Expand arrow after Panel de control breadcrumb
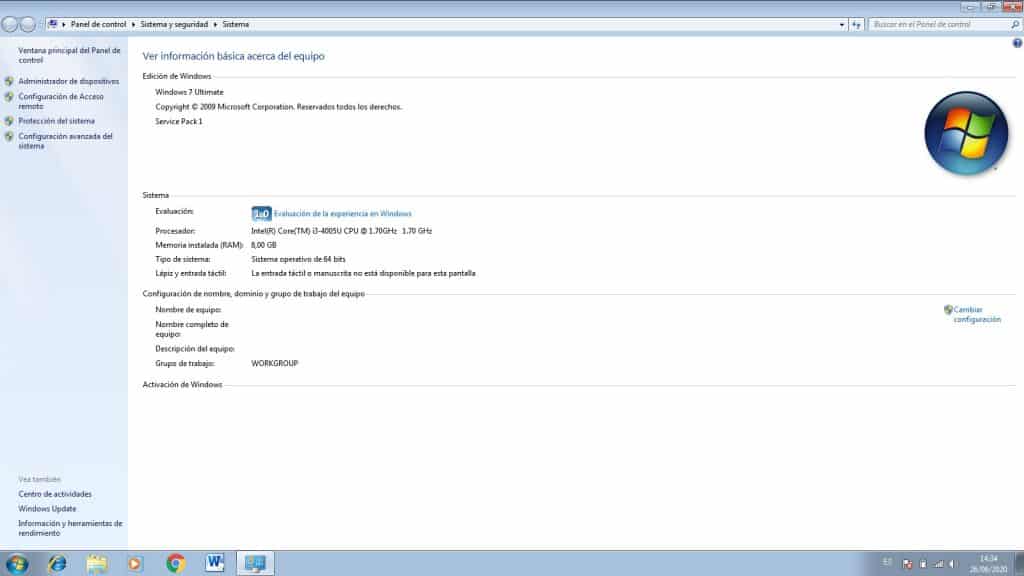Screen dimensions: 1024x576 [x=133, y=24]
